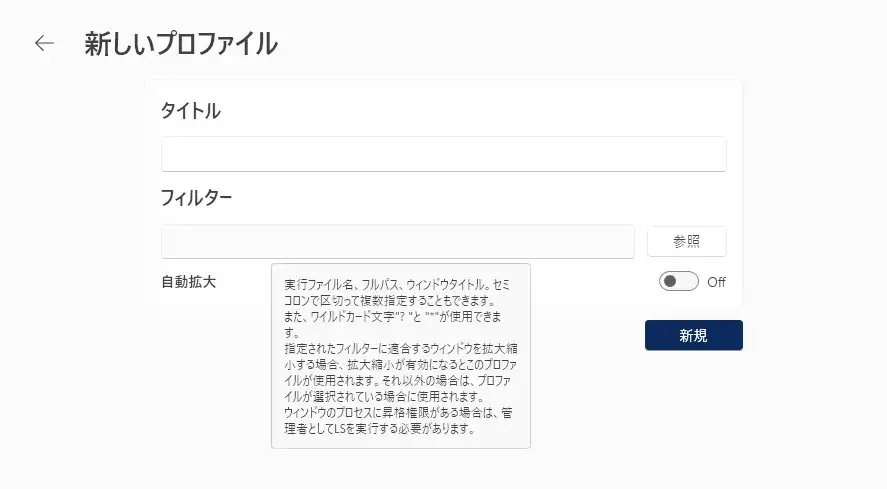
Task: Click tooltip line starting with ウィンドウのプロセス
Action: click(400, 414)
